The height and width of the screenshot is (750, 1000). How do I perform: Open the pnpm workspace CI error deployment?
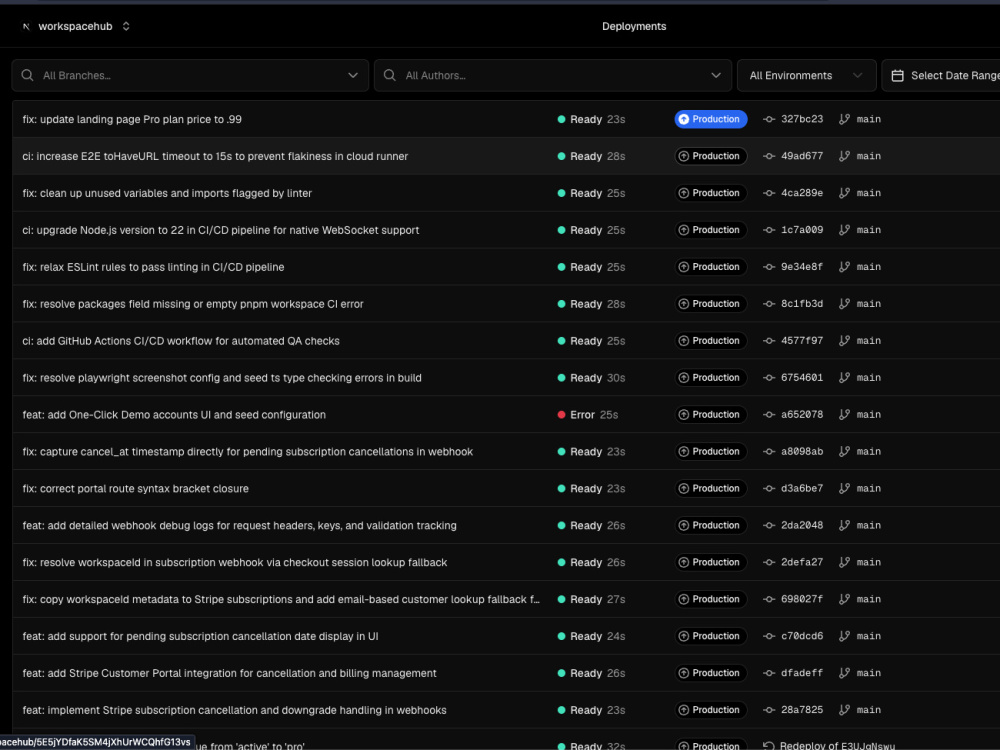point(193,304)
